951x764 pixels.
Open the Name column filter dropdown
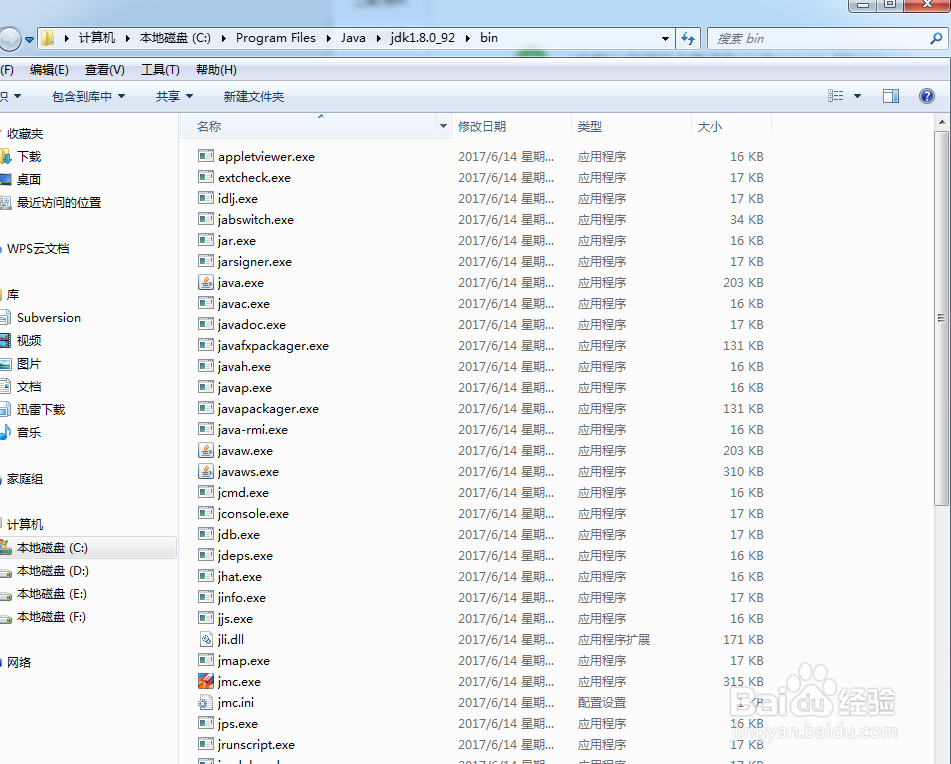click(x=443, y=126)
